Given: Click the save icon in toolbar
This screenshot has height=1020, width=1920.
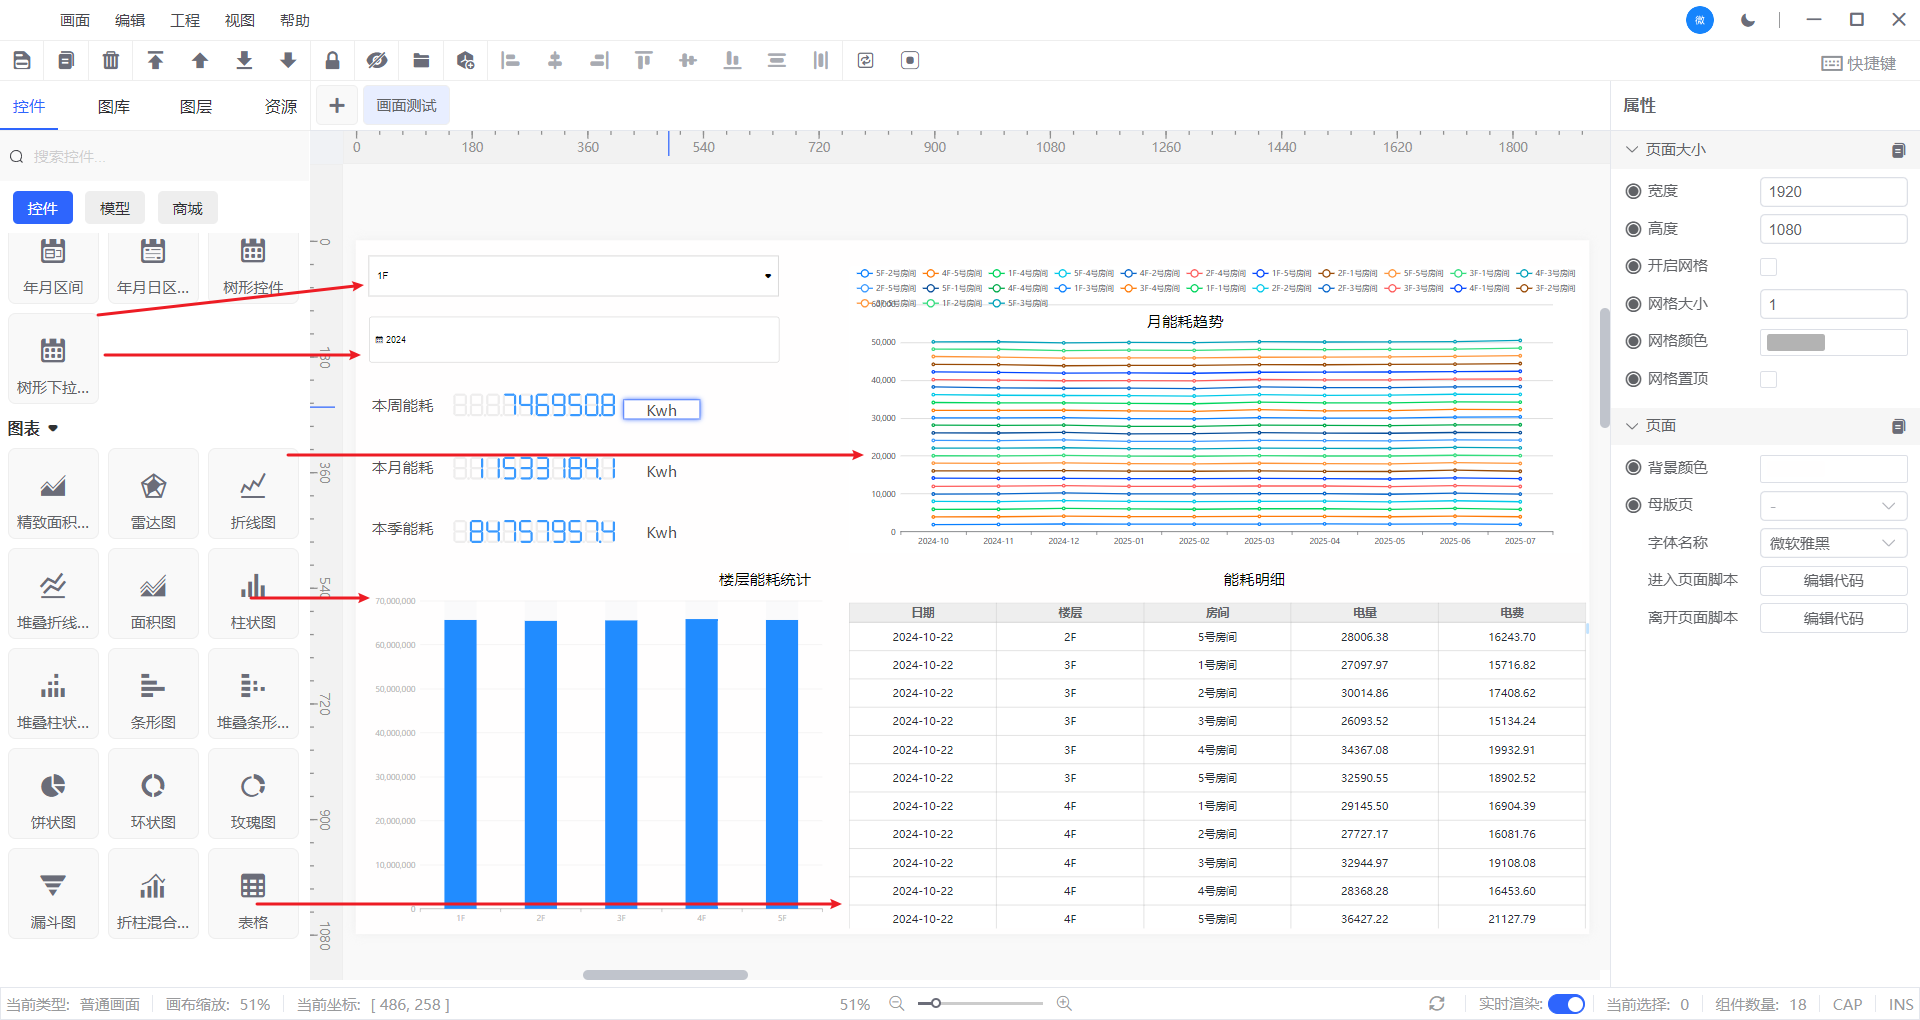Looking at the screenshot, I should [22, 61].
